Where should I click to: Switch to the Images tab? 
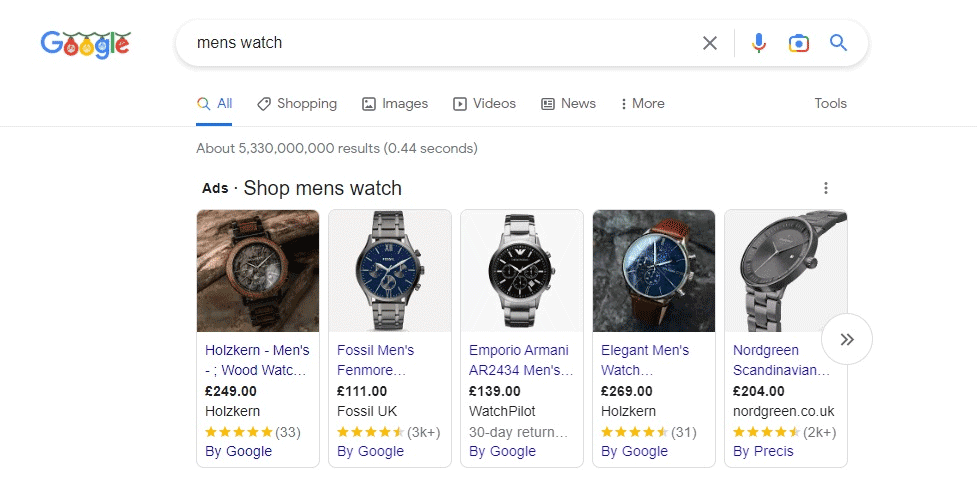click(x=395, y=104)
